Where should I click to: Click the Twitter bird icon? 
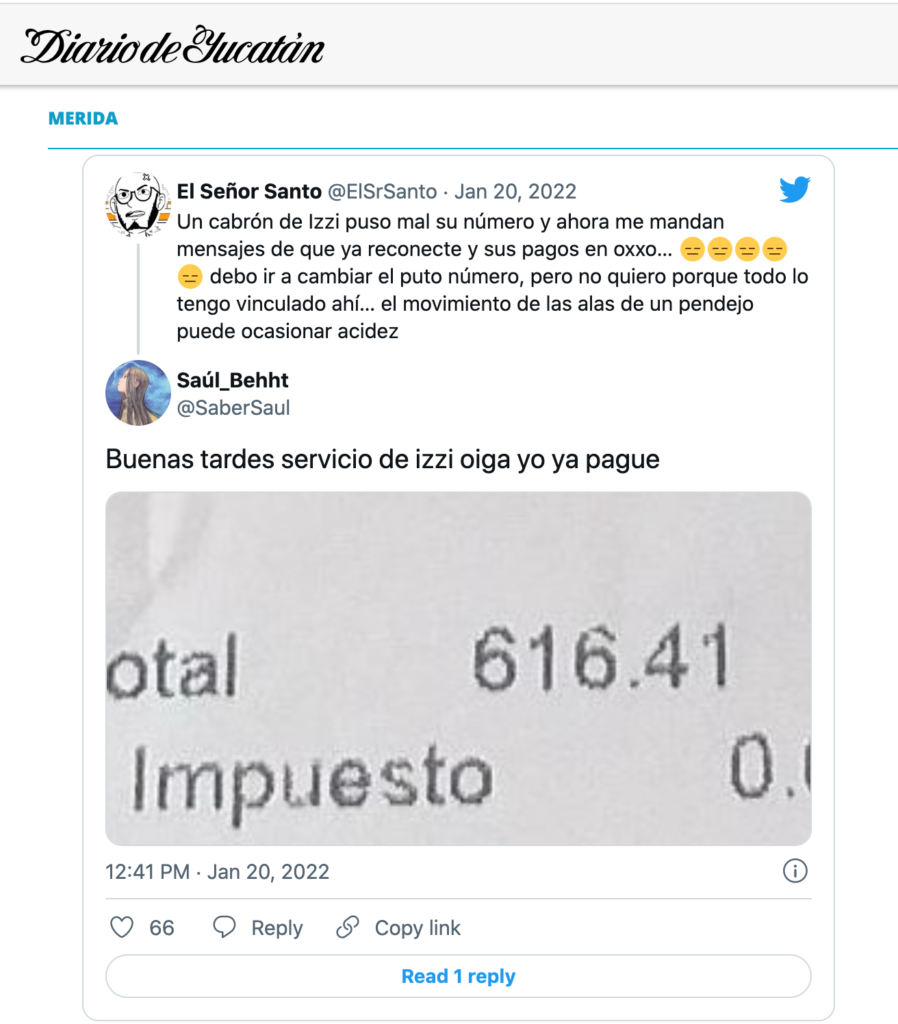click(x=794, y=189)
